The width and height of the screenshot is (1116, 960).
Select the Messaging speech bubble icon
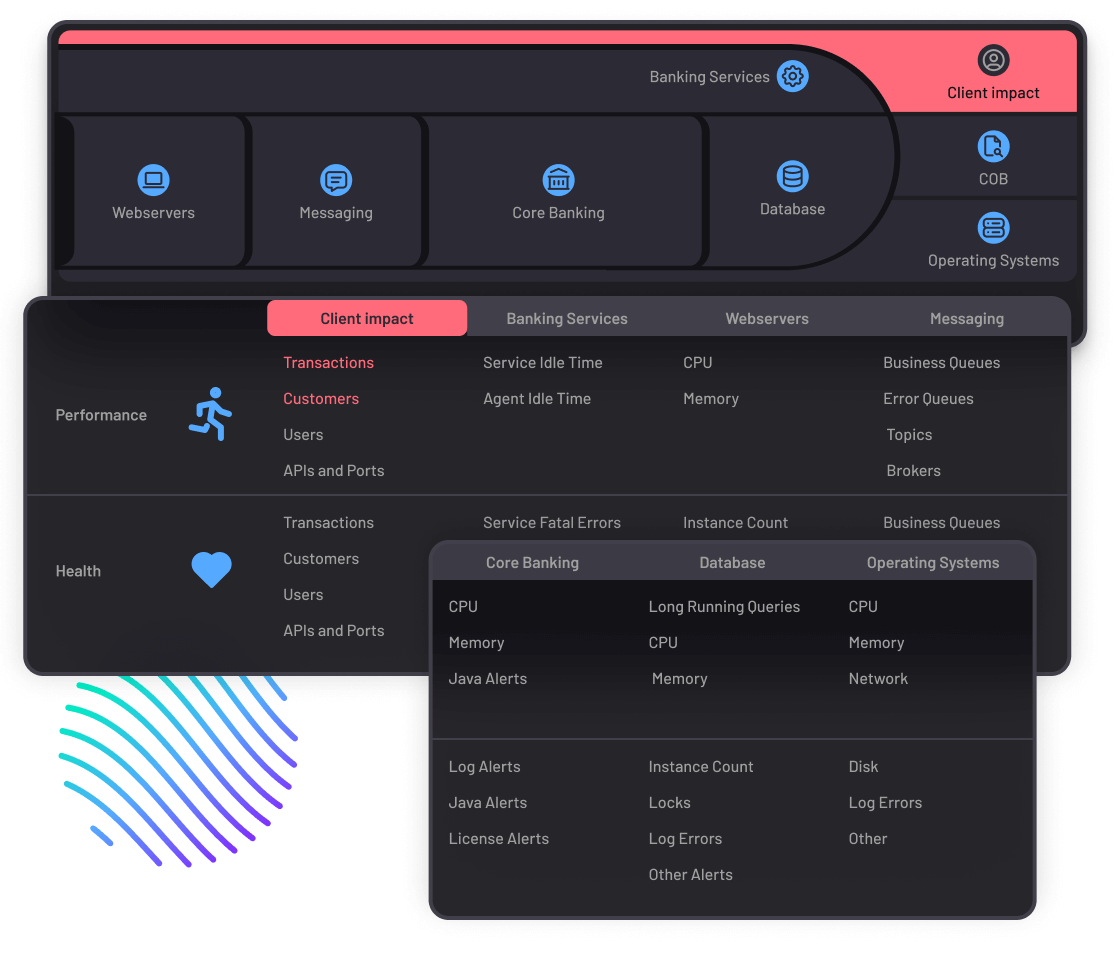[x=336, y=180]
